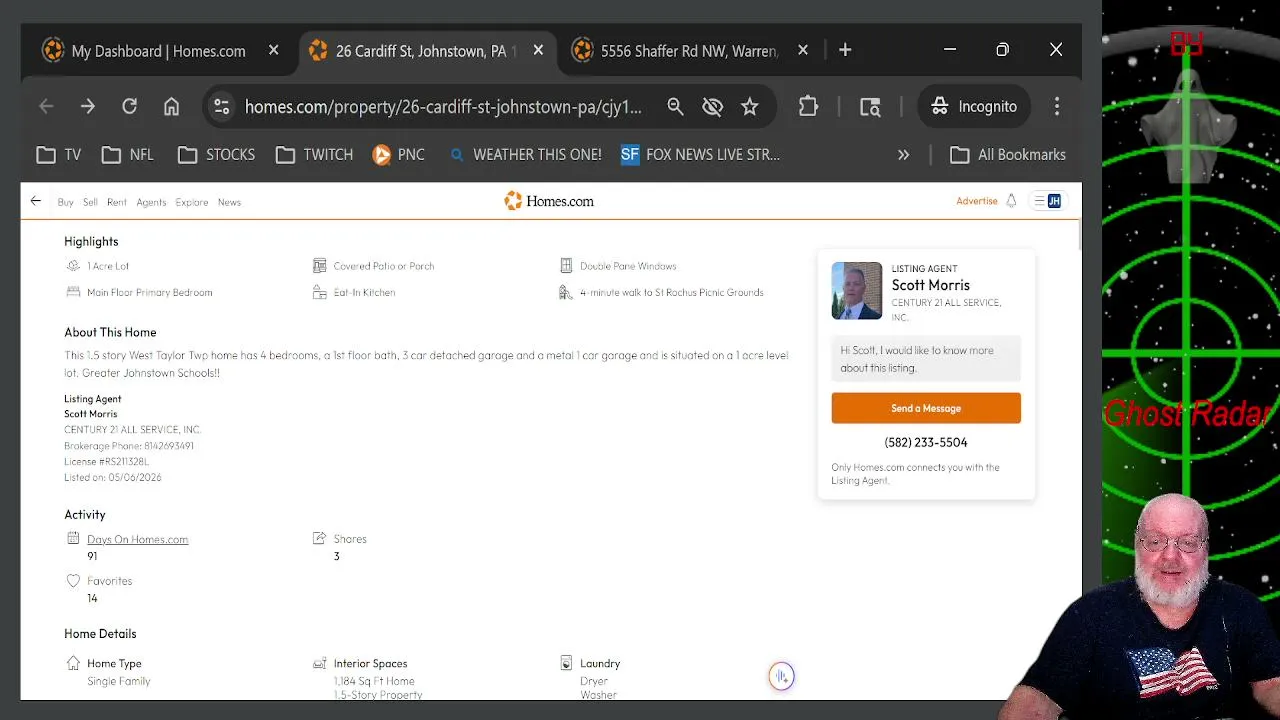
Task: Click the Days On Homes.com link
Action: click(137, 540)
